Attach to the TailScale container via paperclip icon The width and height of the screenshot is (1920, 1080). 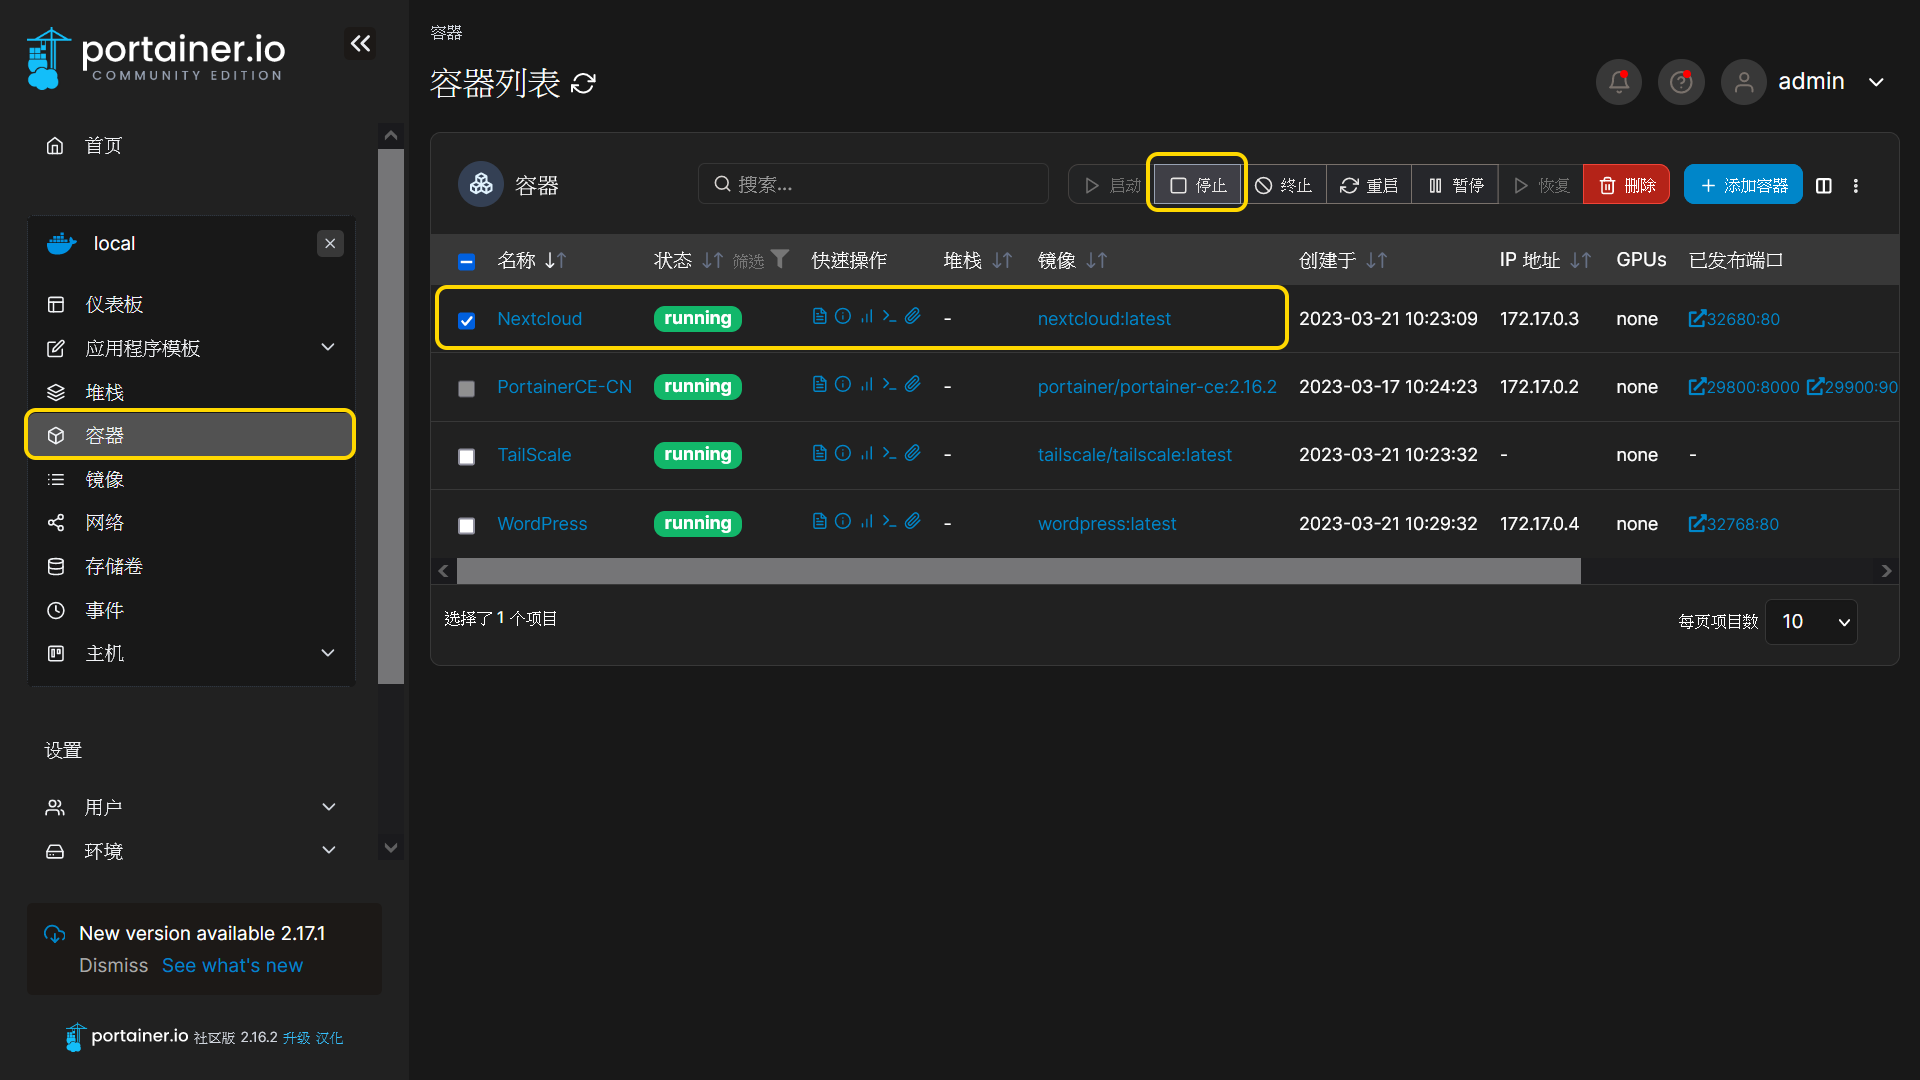click(x=912, y=453)
